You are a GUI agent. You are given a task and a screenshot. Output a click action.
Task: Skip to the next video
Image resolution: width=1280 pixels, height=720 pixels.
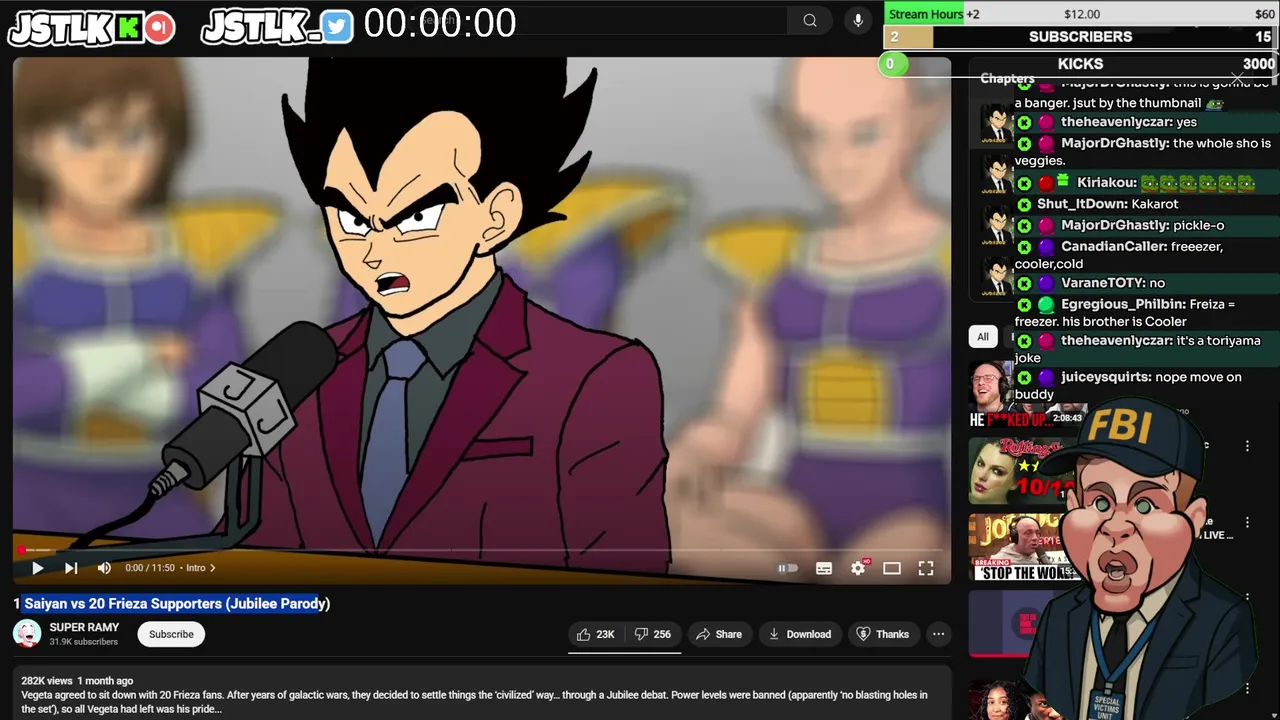pos(71,568)
